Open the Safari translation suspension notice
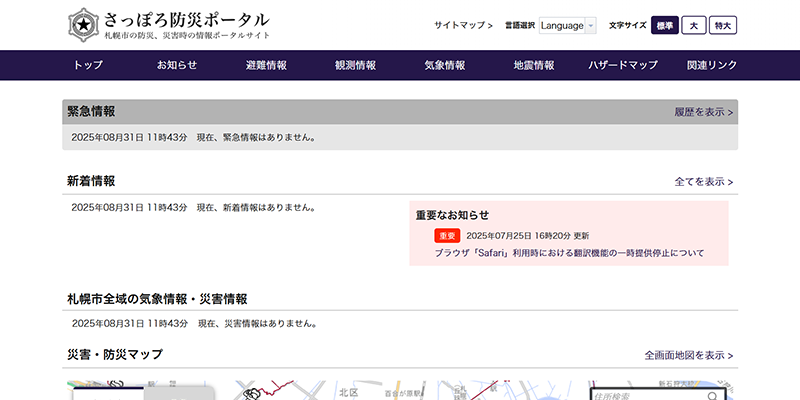The image size is (800, 400). [x=569, y=253]
